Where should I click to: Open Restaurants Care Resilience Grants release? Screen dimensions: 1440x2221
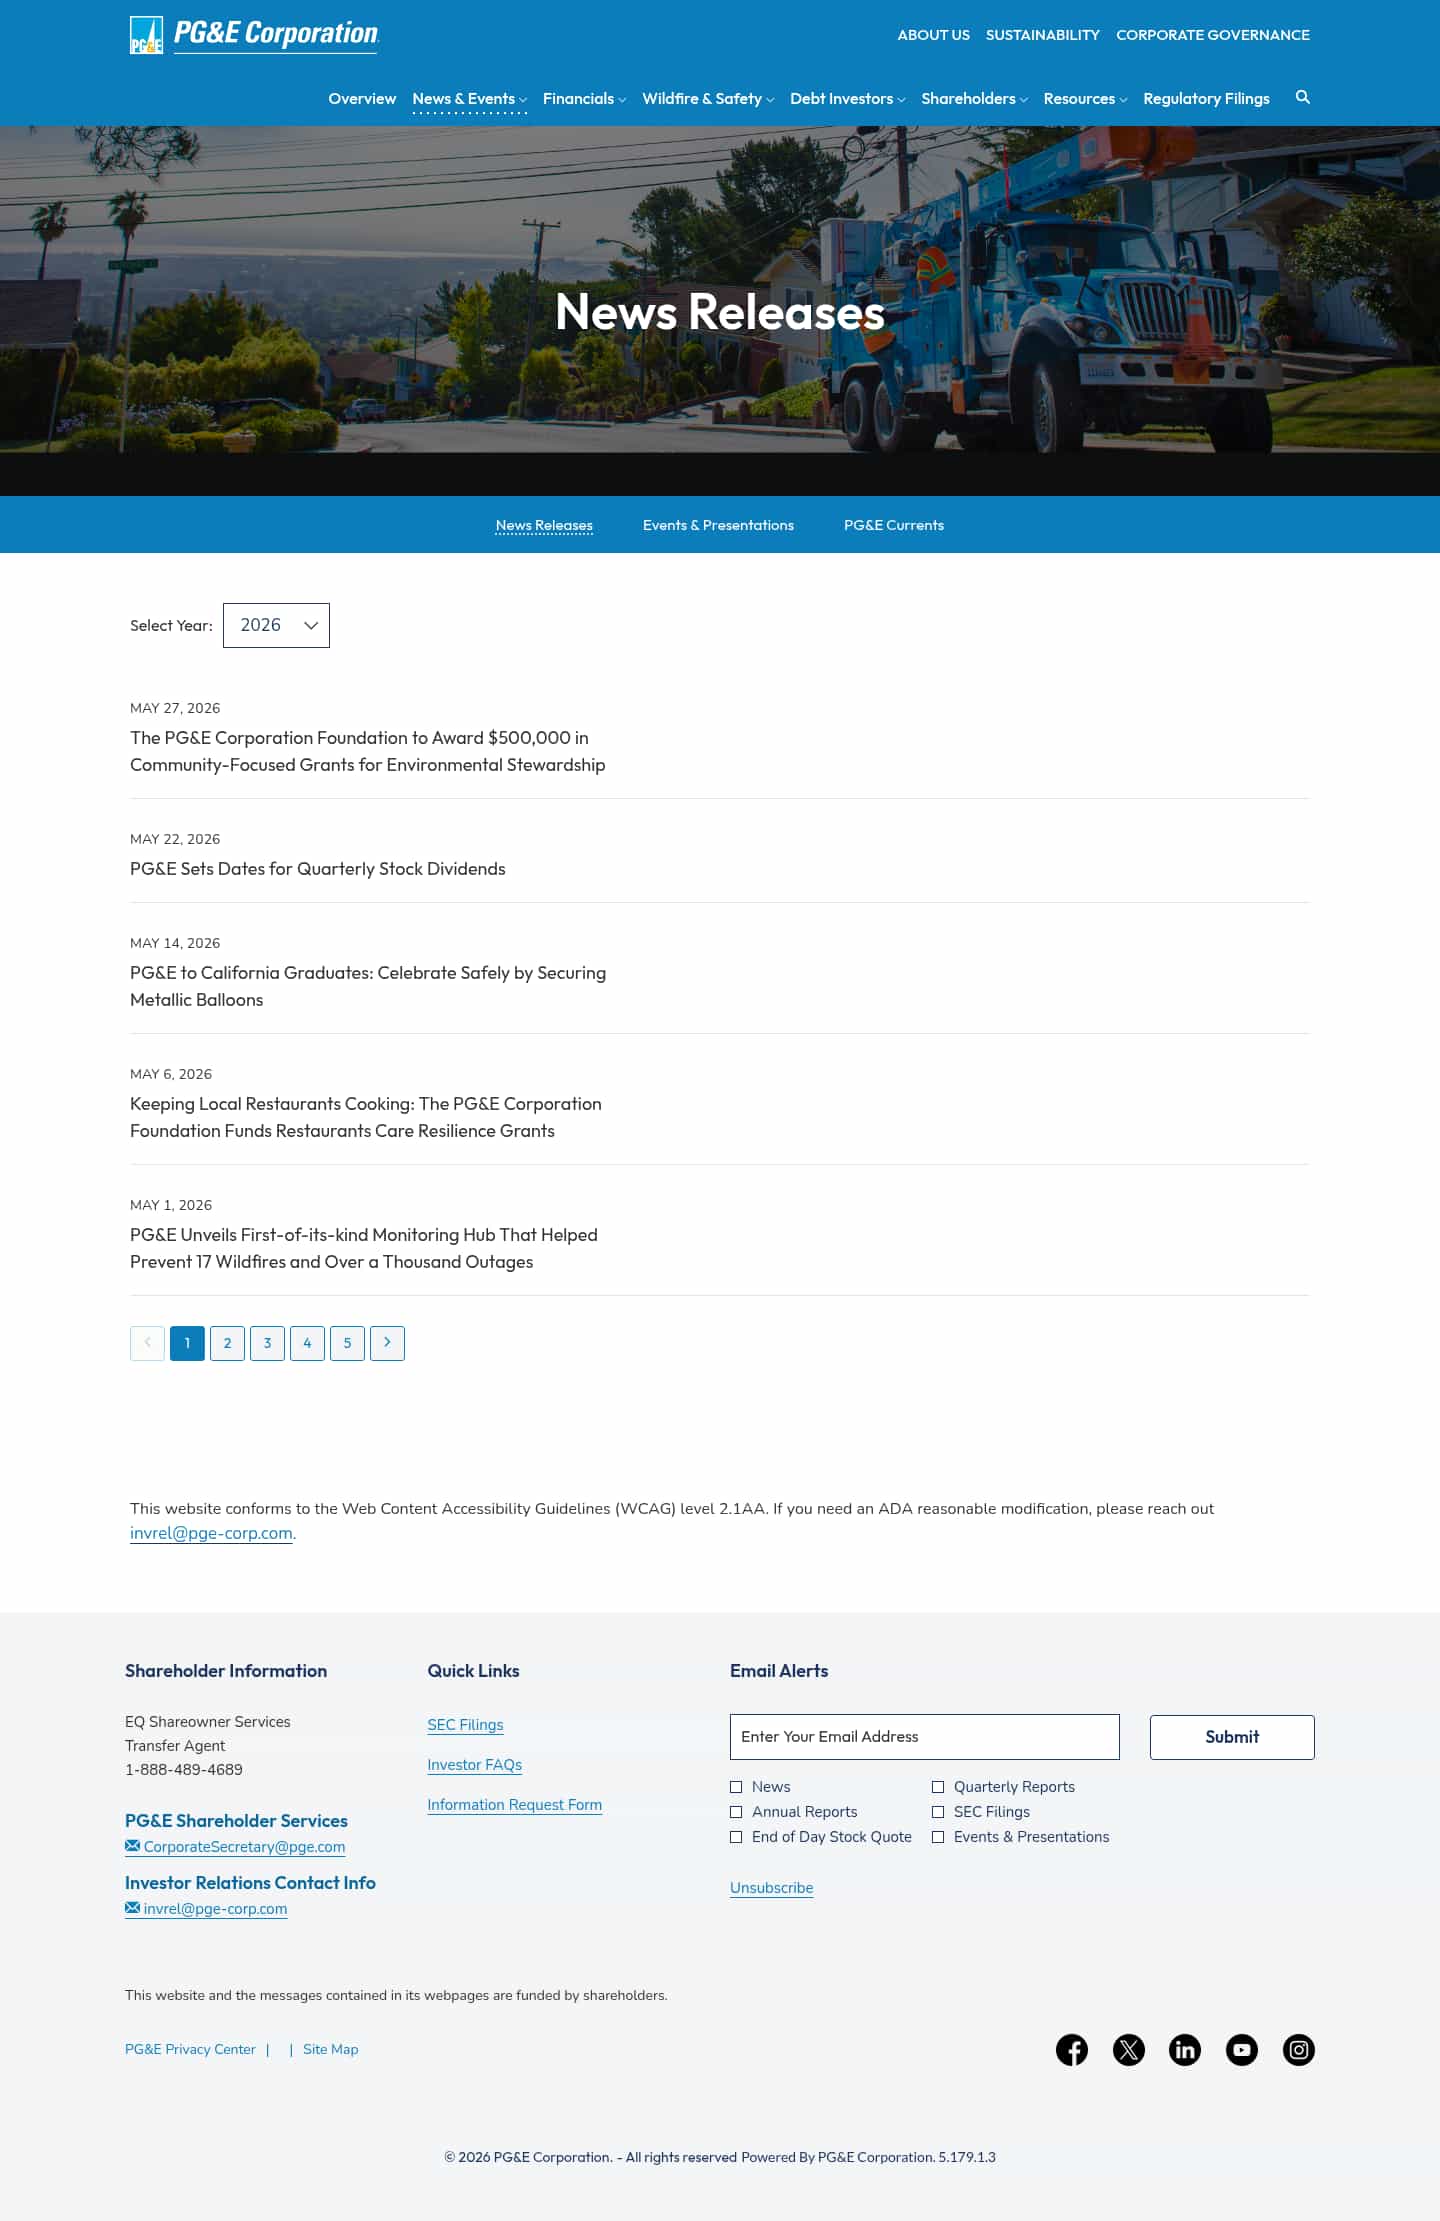(366, 1117)
